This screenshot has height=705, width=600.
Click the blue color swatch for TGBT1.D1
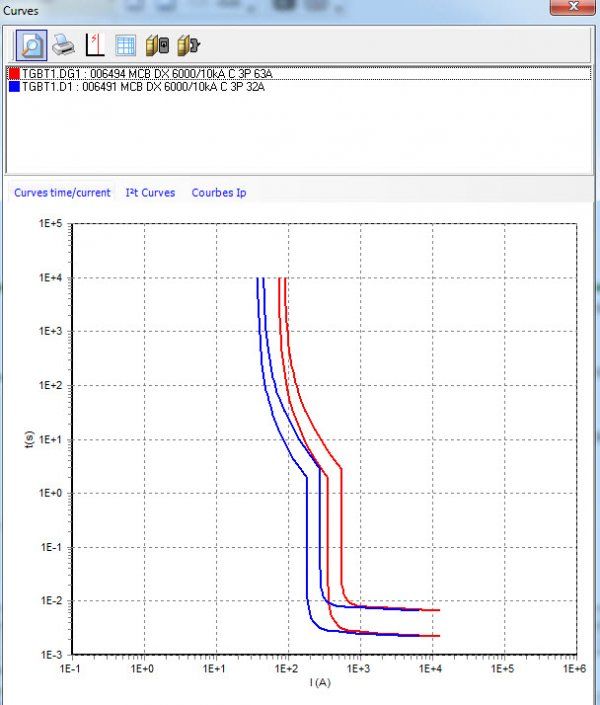(x=14, y=87)
